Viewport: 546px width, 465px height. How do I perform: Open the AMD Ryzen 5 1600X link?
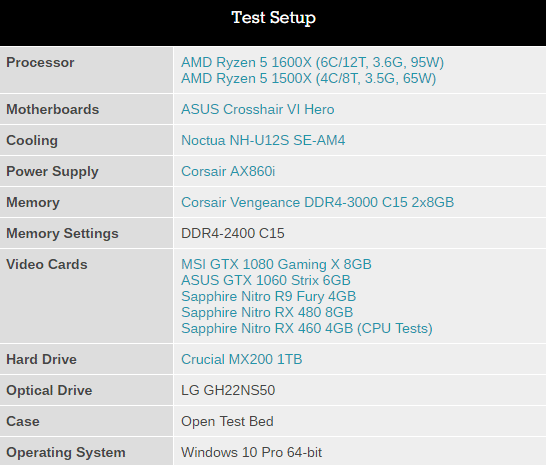[312, 63]
